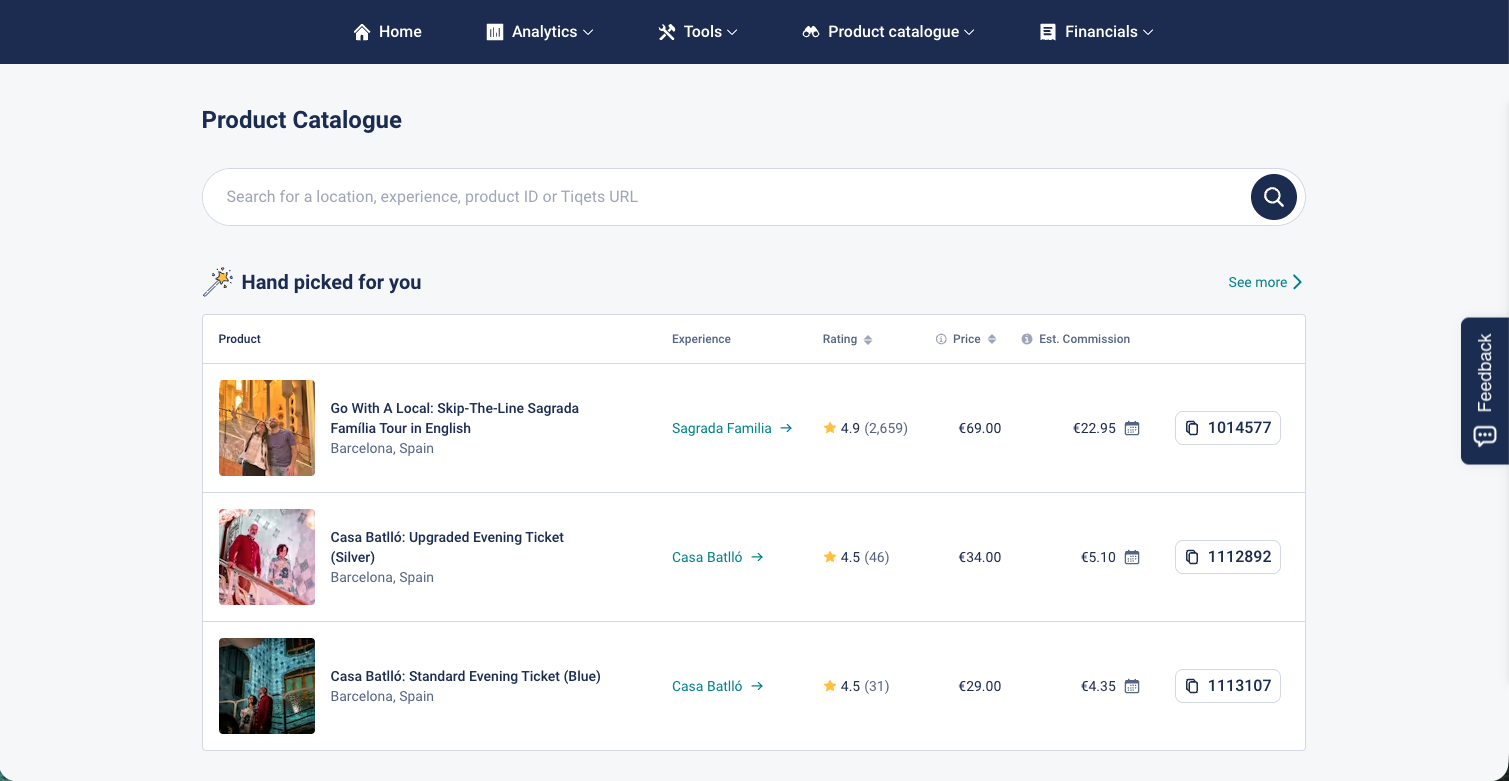Viewport: 1509px width, 781px height.
Task: Click the info icon next to Est. Commission
Action: (x=1027, y=340)
